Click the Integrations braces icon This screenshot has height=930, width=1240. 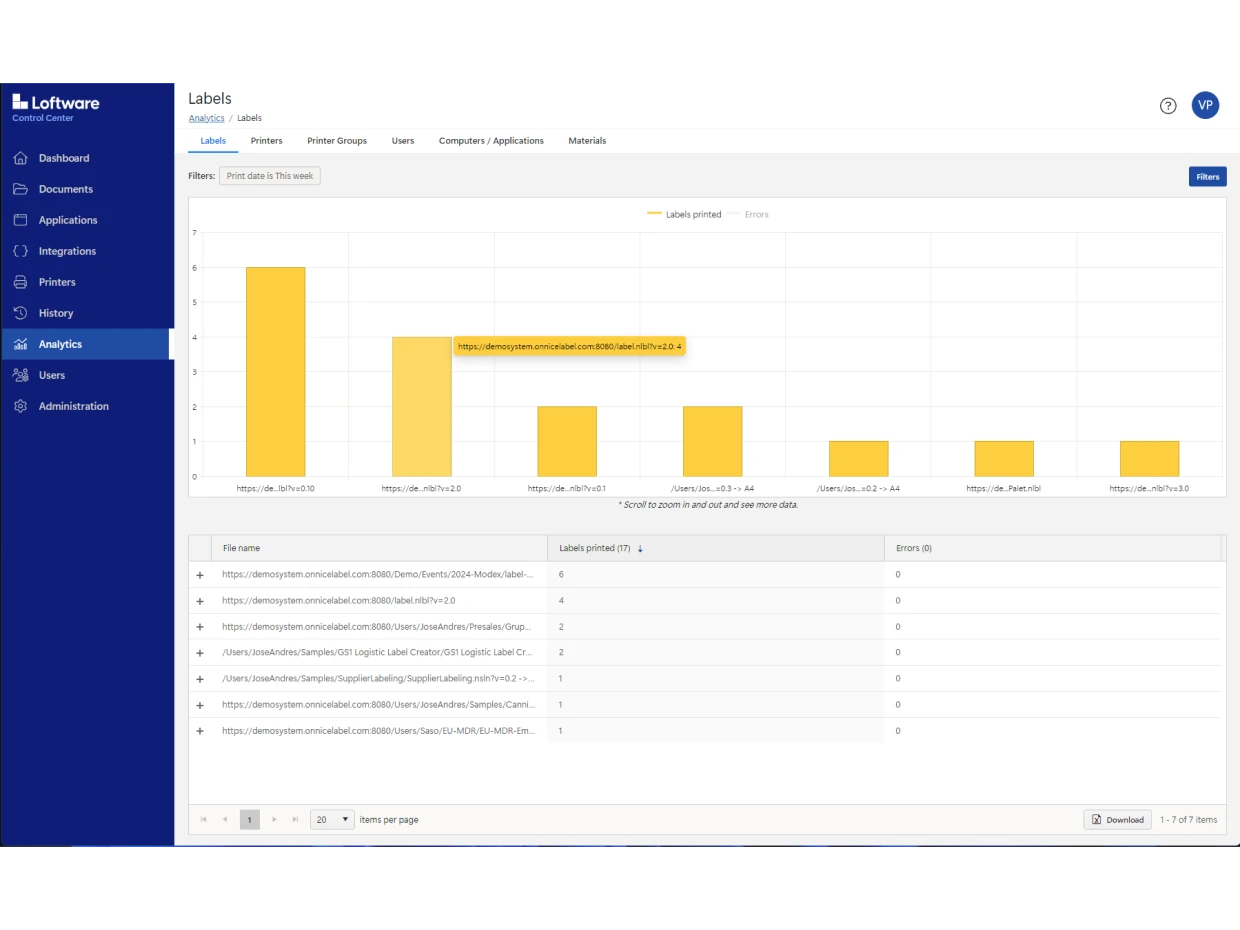coord(20,251)
